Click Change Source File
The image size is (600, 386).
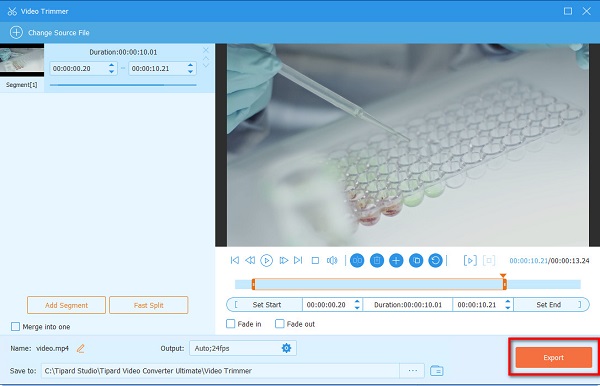[x=50, y=33]
